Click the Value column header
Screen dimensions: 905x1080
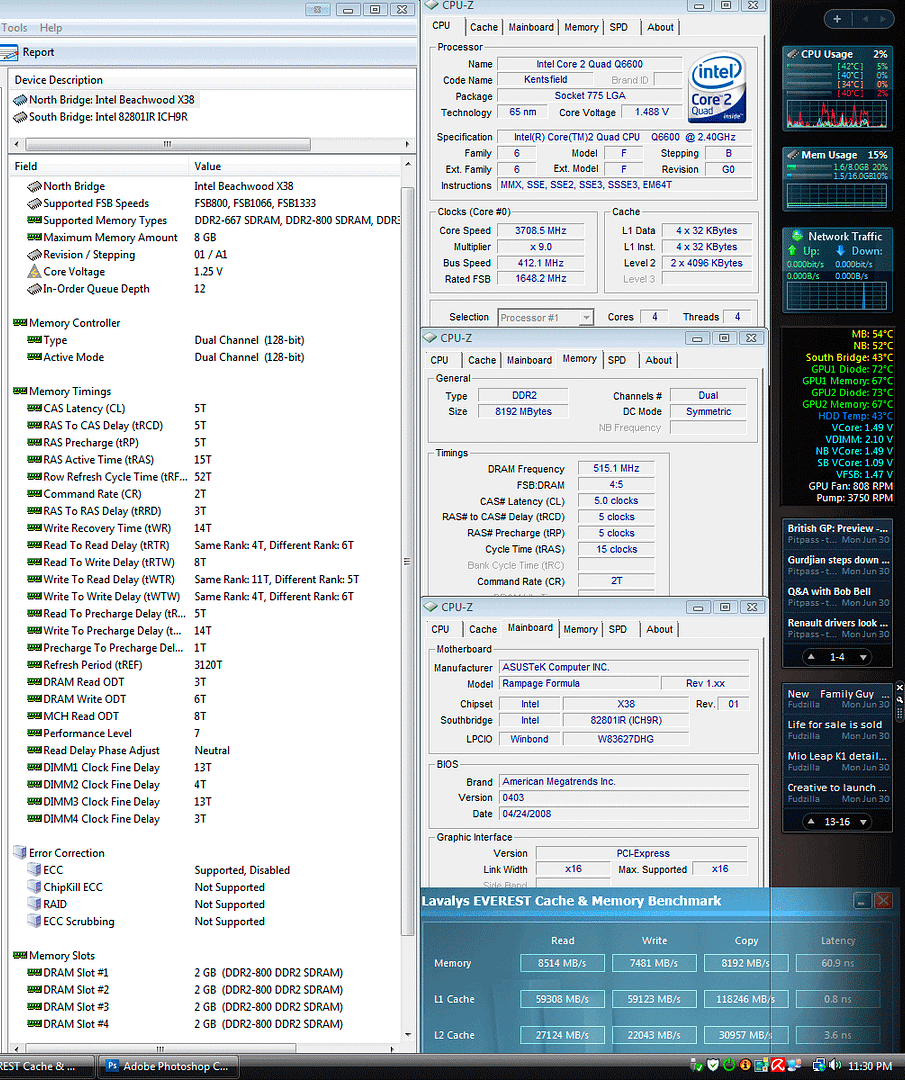click(x=294, y=166)
